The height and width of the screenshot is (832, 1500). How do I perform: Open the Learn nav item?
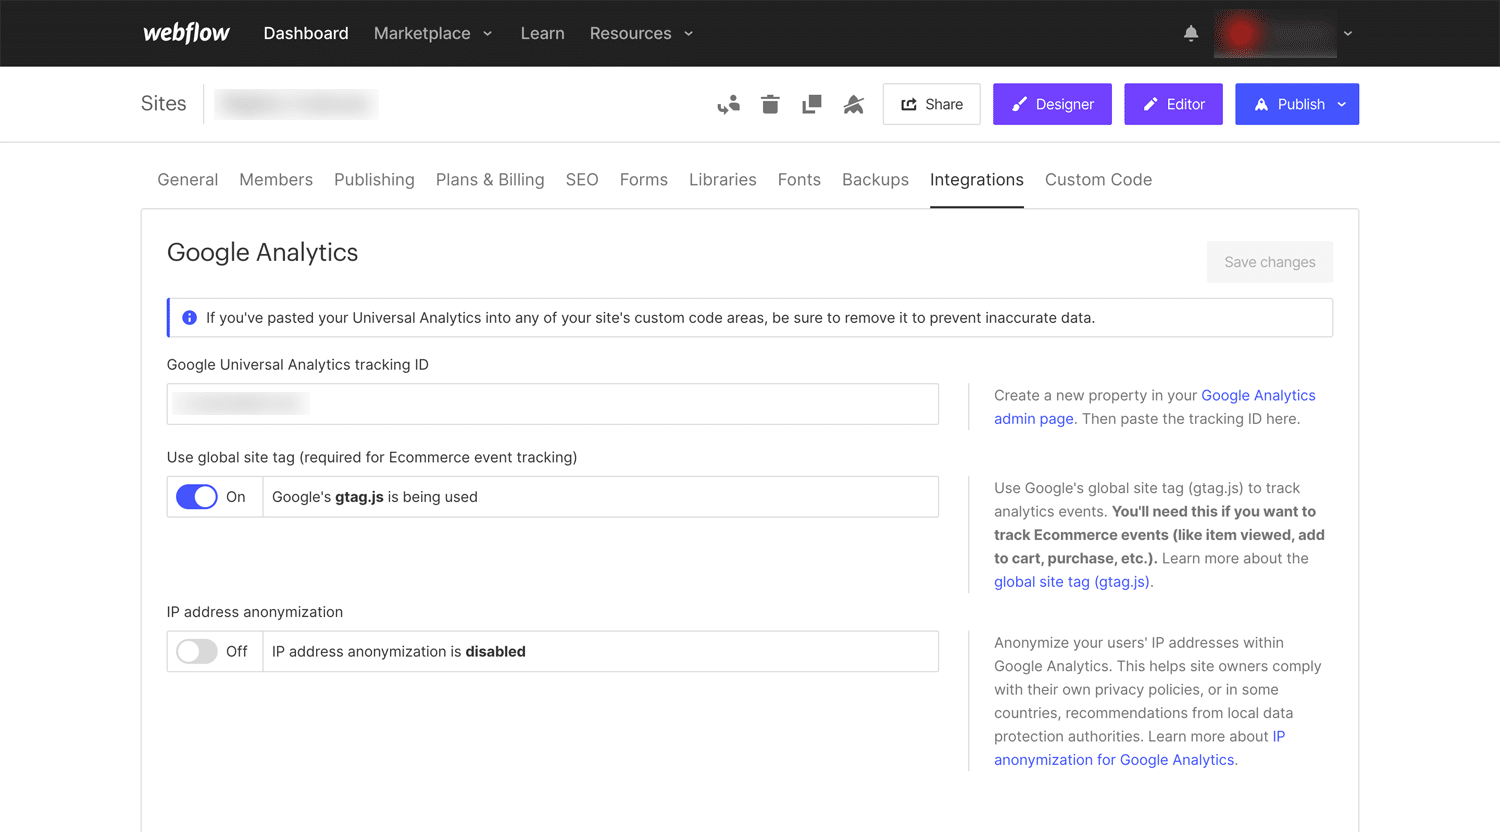pos(542,33)
